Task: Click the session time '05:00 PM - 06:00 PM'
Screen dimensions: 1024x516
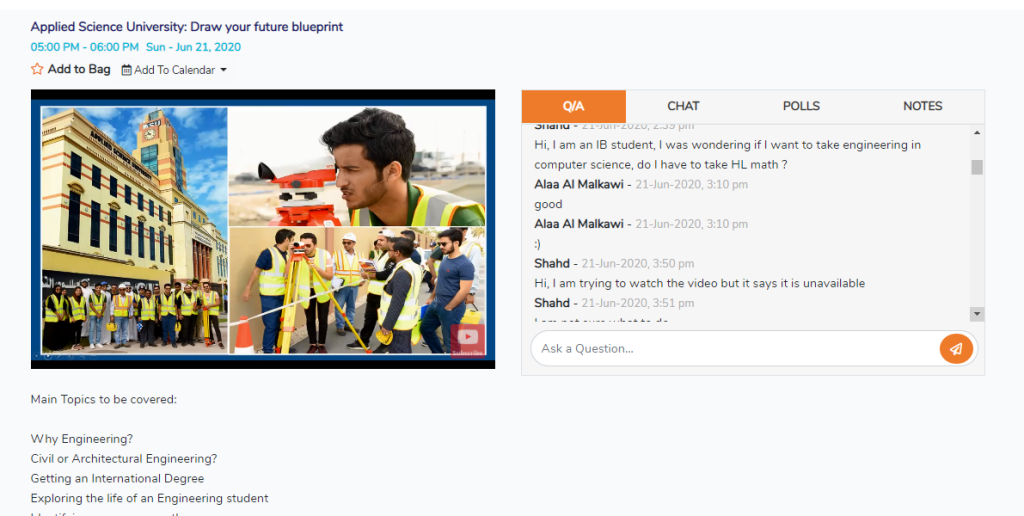Action: (85, 47)
